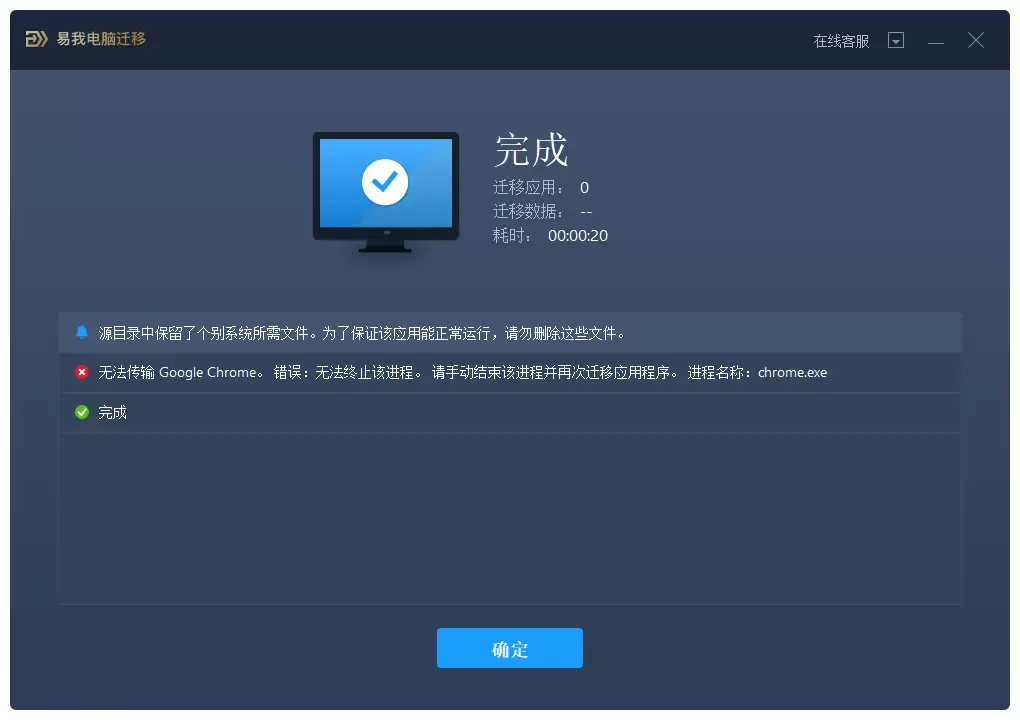Click the 确定 confirm button
This screenshot has width=1020, height=720.
510,648
